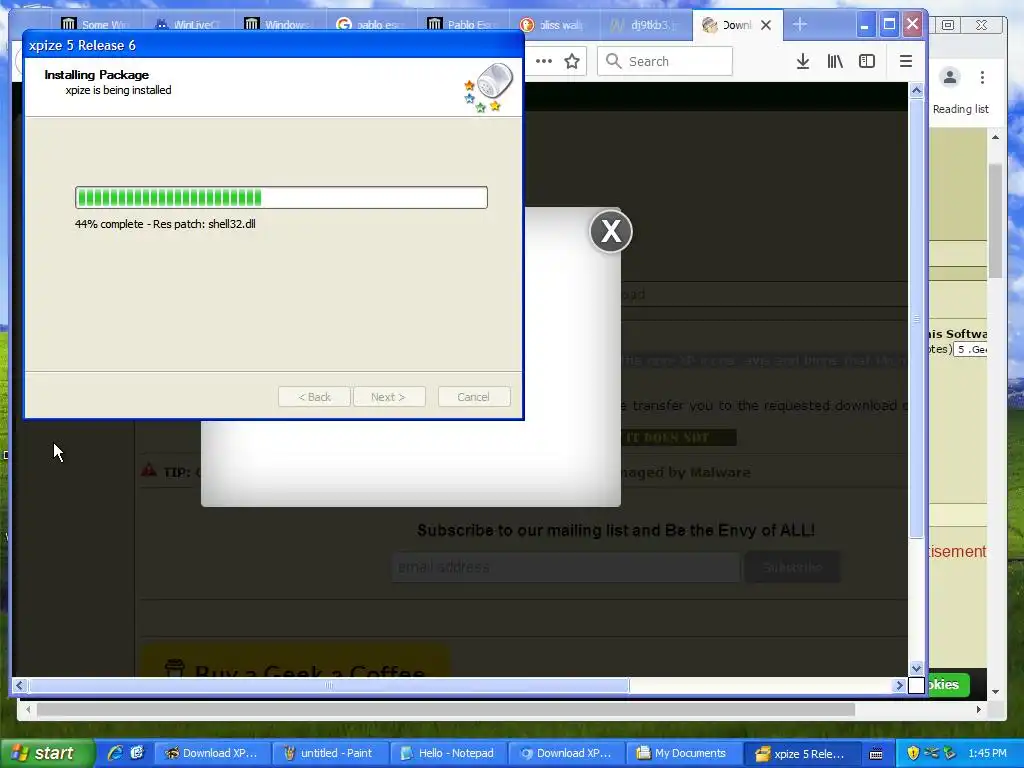Click the Subscribe button on webpage
This screenshot has height=768, width=1024.
coord(792,567)
